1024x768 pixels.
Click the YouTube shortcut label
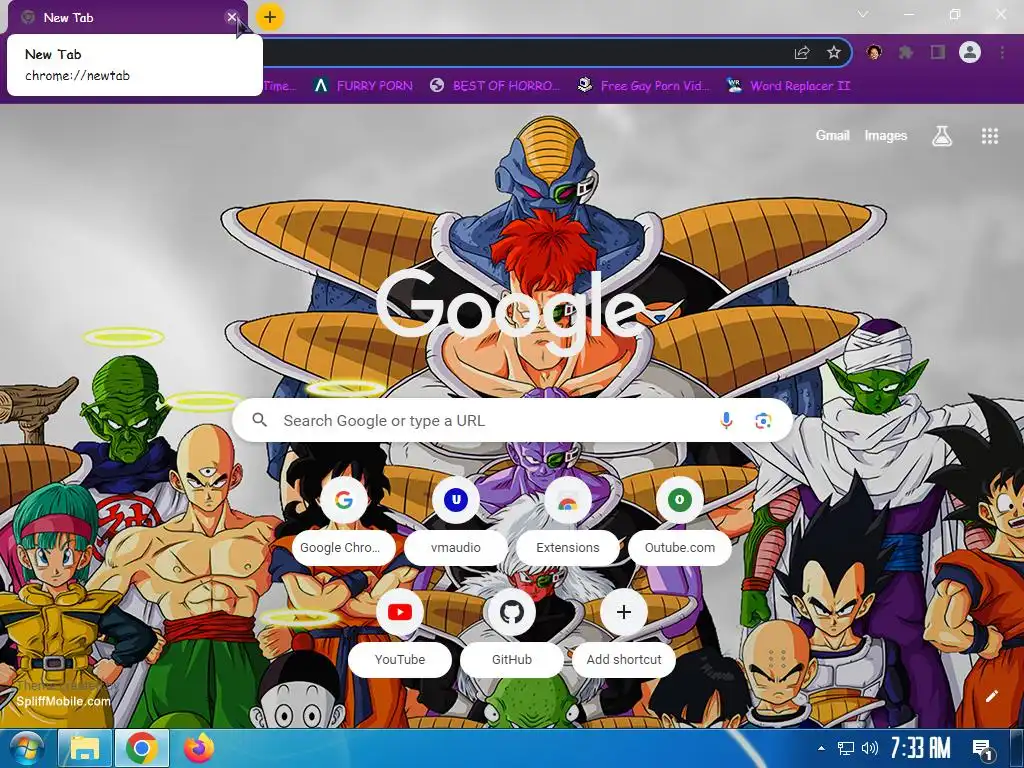coord(400,660)
